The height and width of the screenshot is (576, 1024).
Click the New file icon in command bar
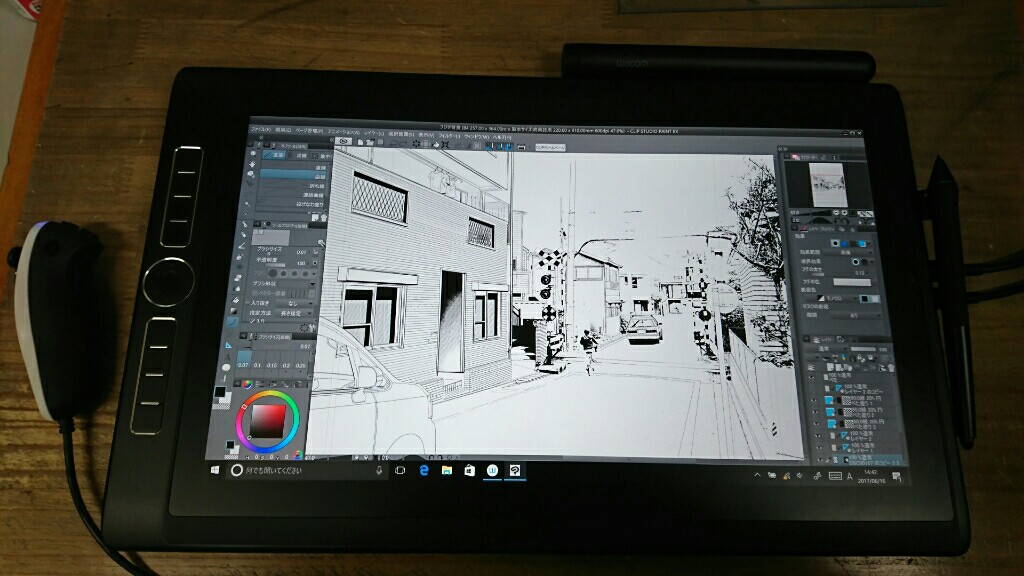[x=360, y=142]
